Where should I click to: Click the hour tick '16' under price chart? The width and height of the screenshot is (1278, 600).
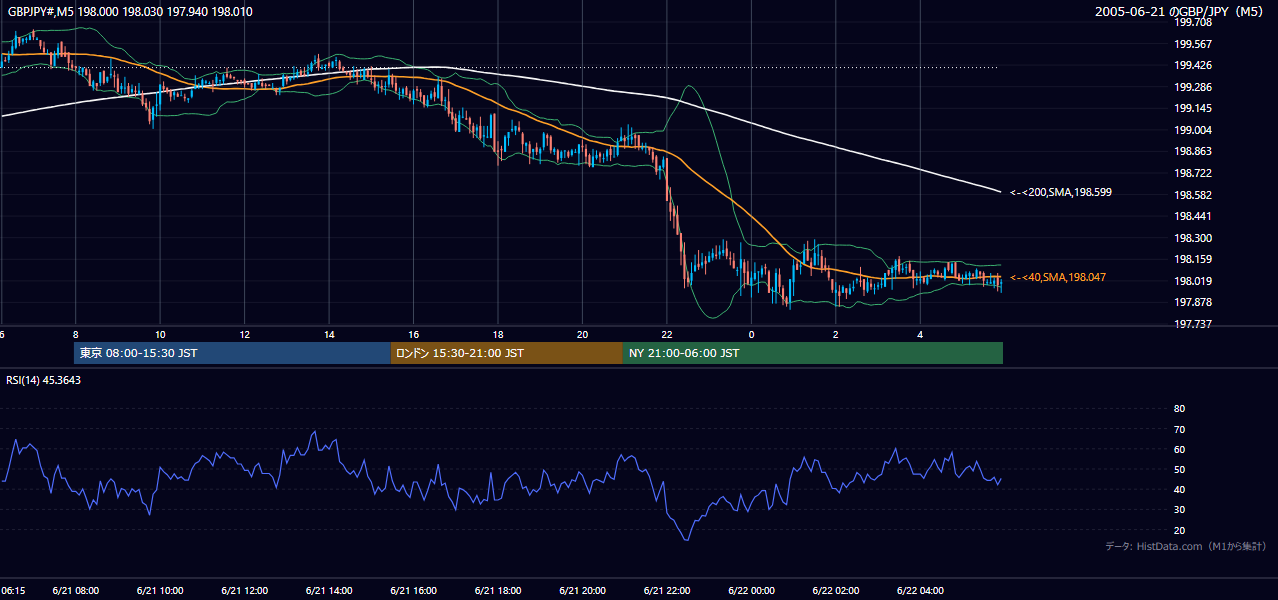[x=414, y=334]
